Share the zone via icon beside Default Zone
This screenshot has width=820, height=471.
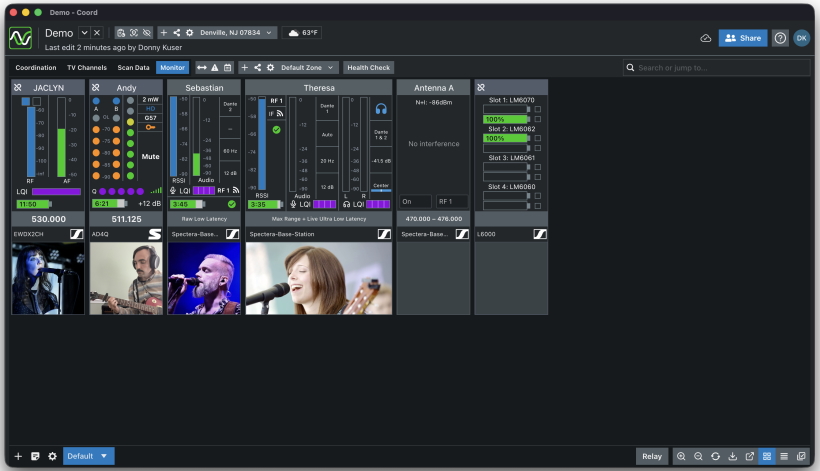tap(257, 67)
